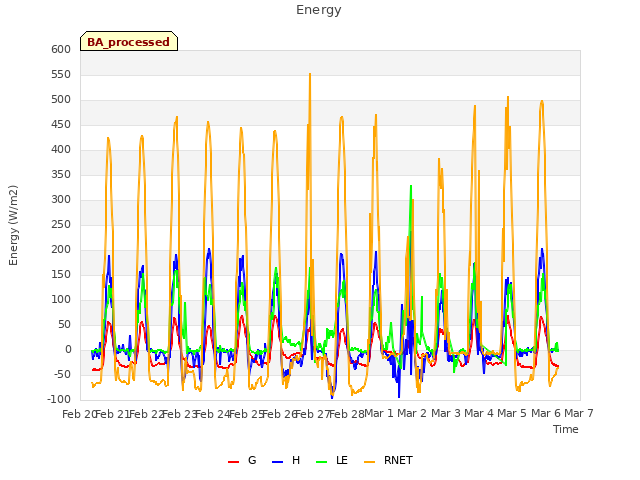Viewport: 640px width, 480px height.
Task: Click the BA_processed label box
Action: click(x=129, y=41)
